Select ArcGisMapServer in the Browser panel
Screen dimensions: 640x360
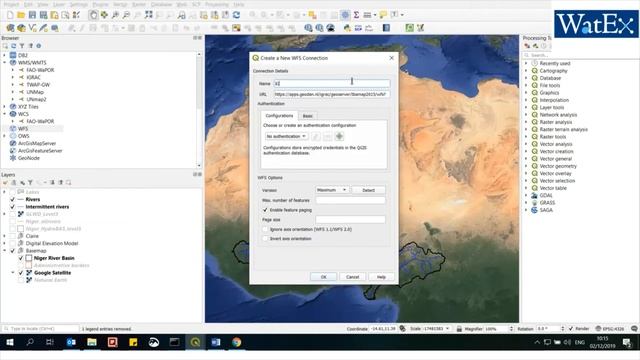coord(37,143)
